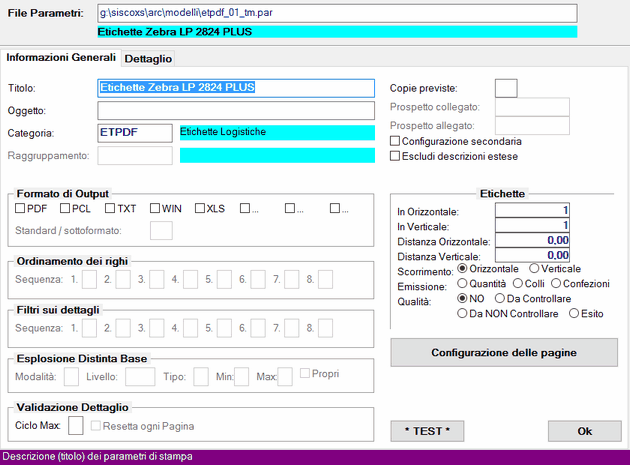Image resolution: width=630 pixels, height=465 pixels.
Task: Click the Modalità field in Esplosione Distinta Base
Action: pos(71,377)
